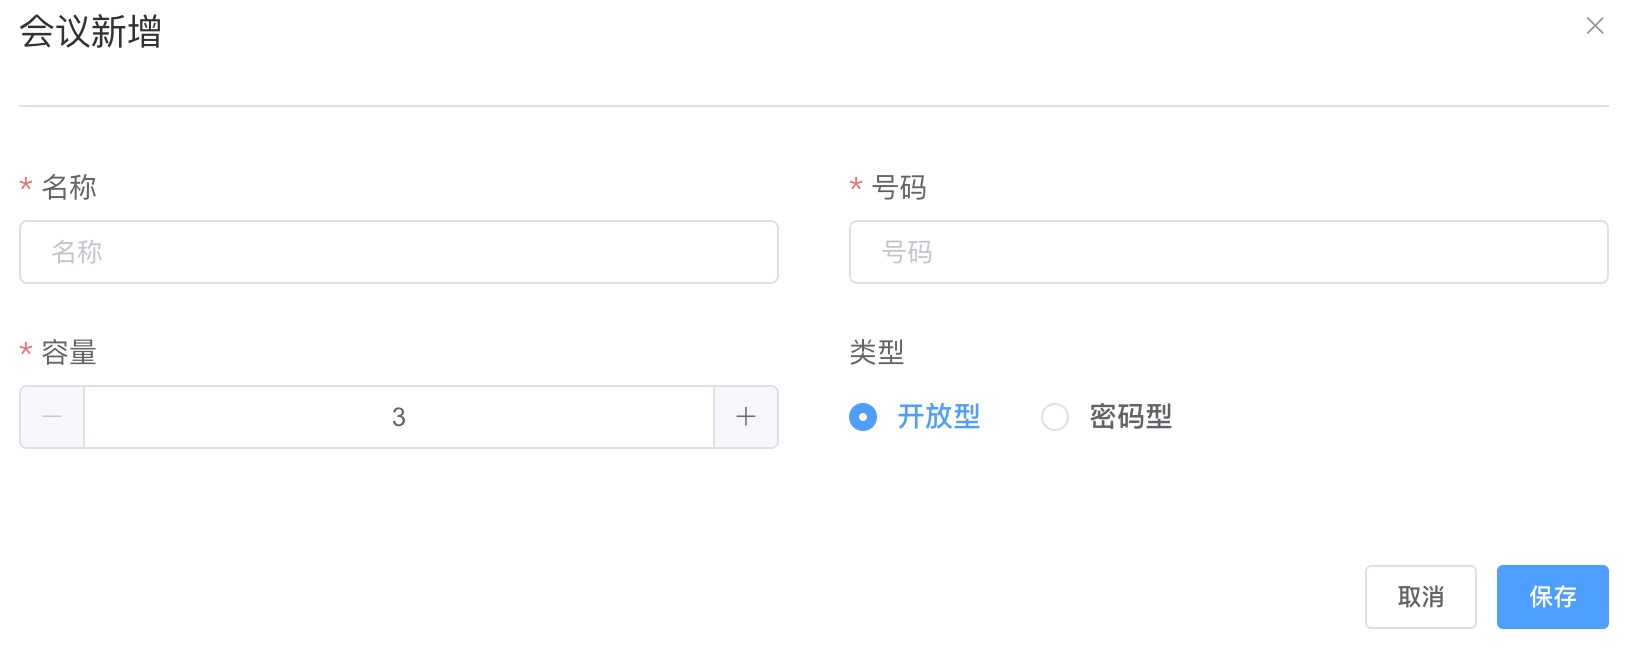Focus the meeting number text box
1634x648 pixels.
tap(1228, 252)
